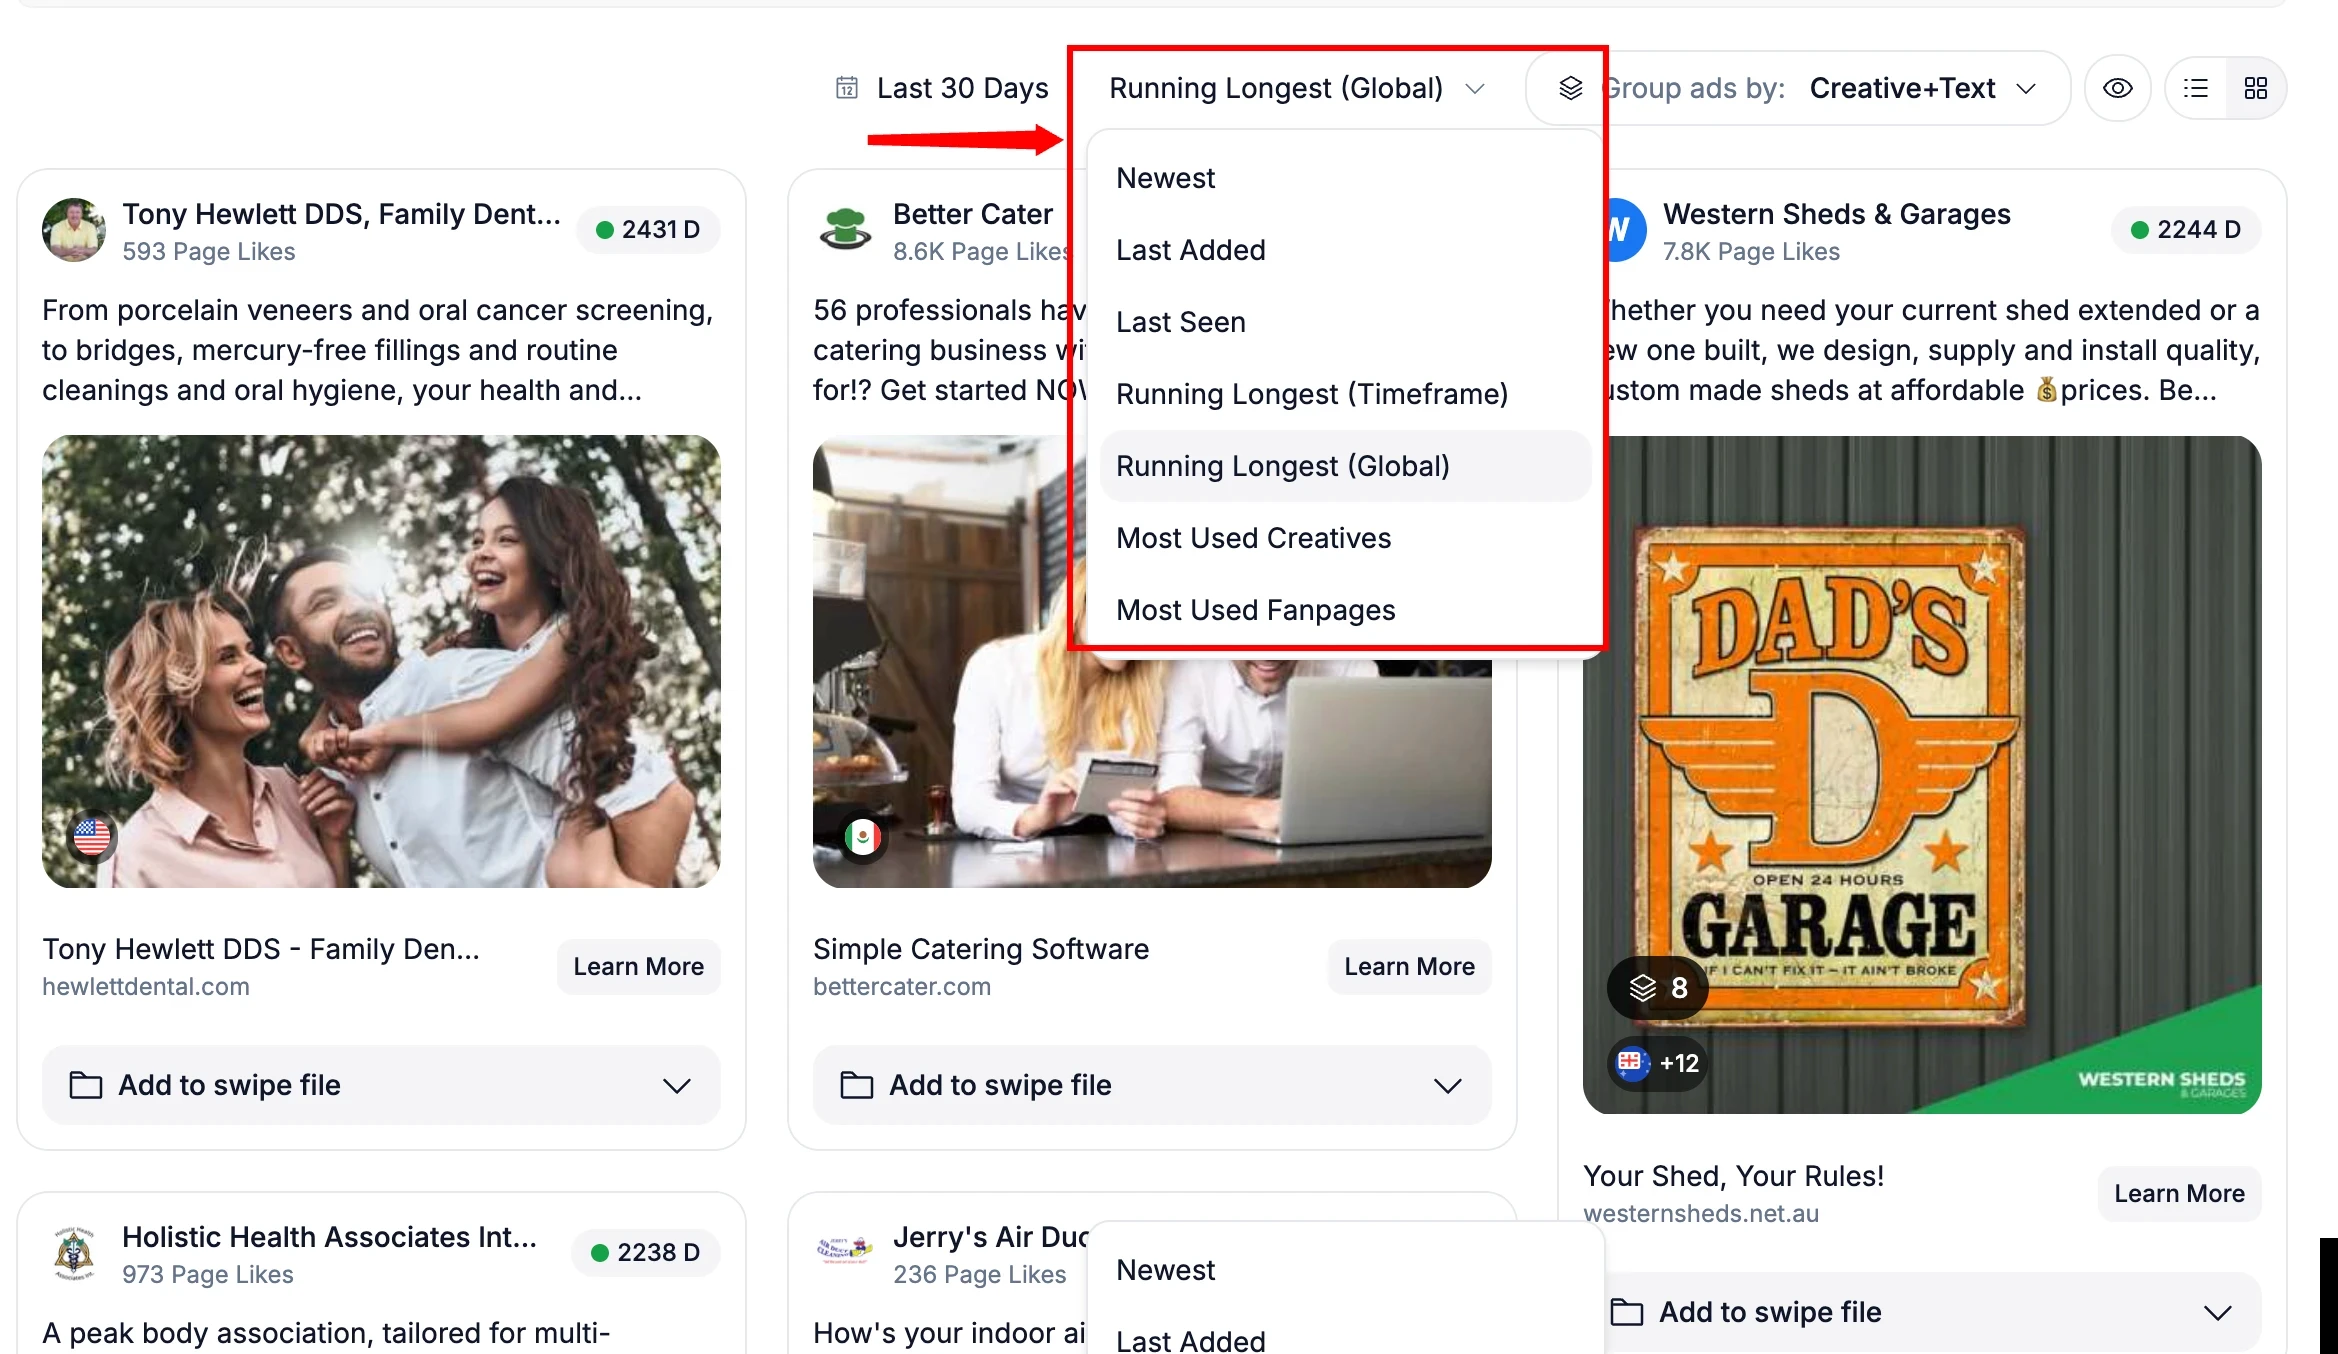Image resolution: width=2338 pixels, height=1354 pixels.
Task: Click US flag icon on dentist ad image
Action: click(91, 836)
